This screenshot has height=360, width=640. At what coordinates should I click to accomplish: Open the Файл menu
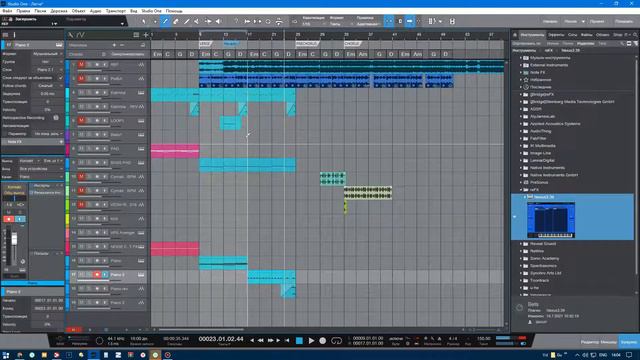(x=7, y=11)
